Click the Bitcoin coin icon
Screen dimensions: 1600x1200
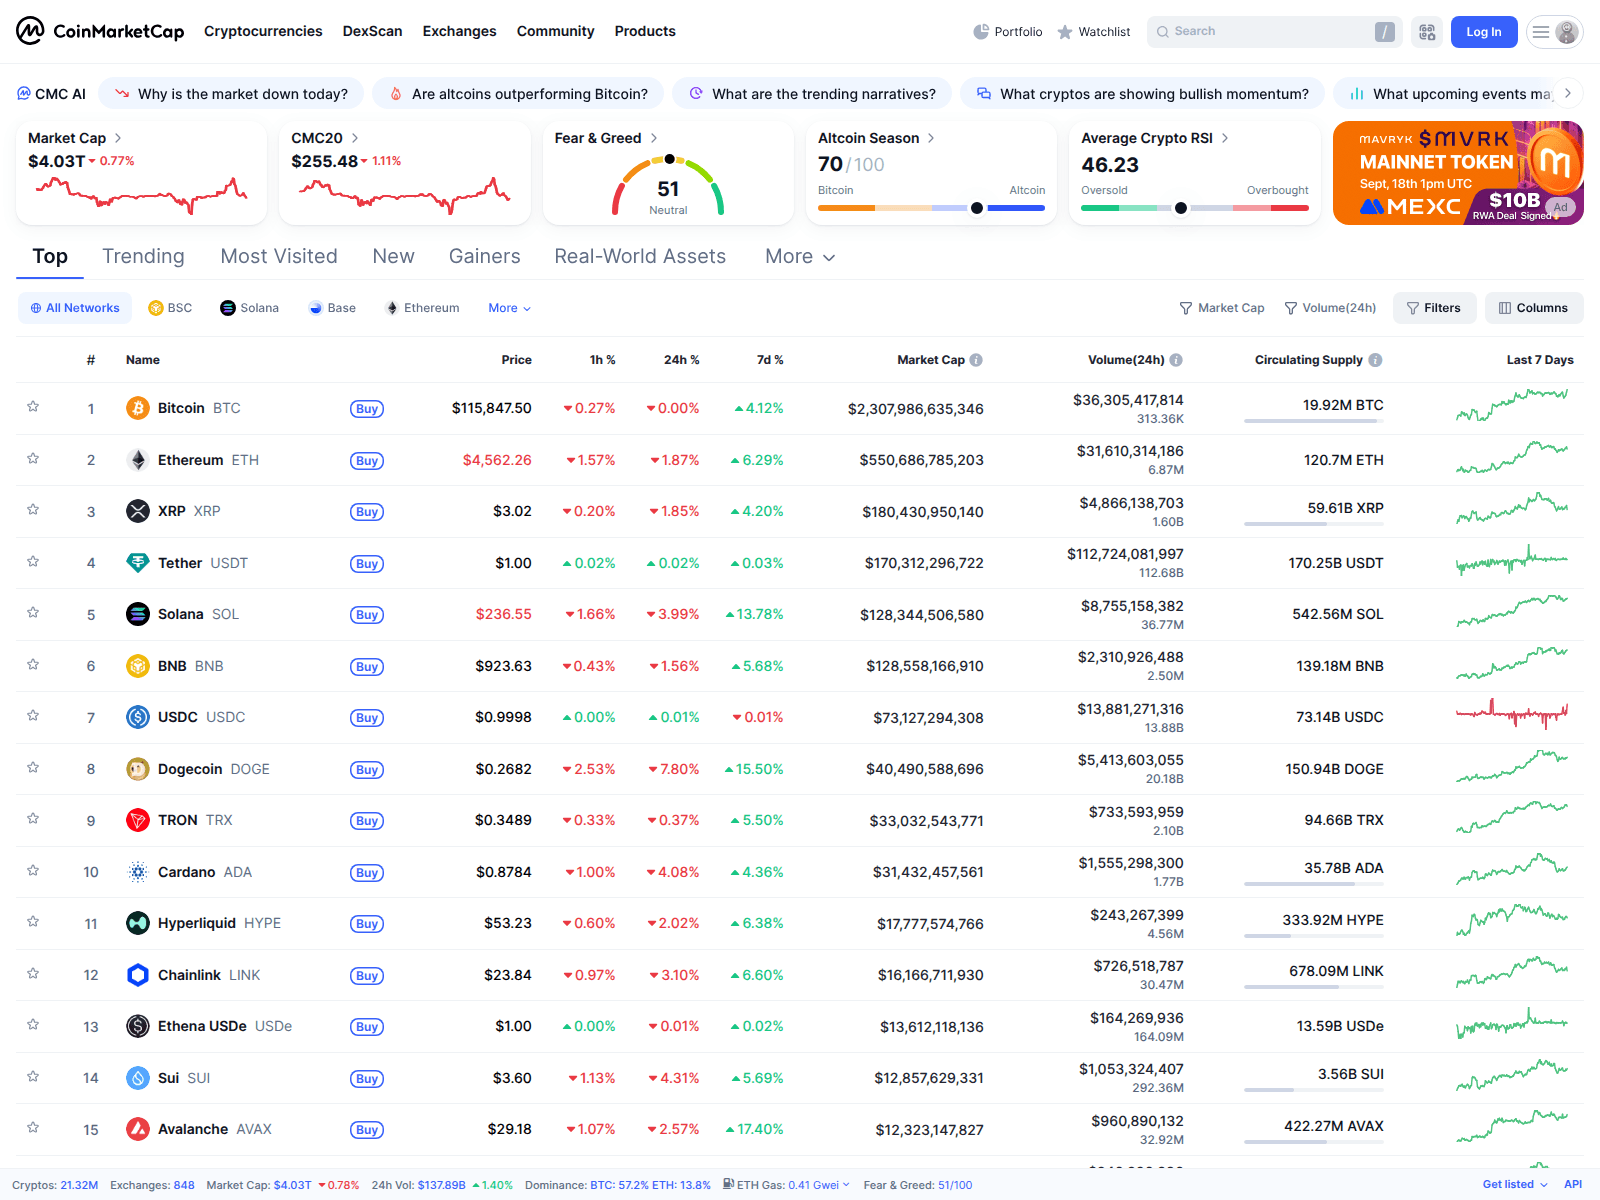point(138,408)
